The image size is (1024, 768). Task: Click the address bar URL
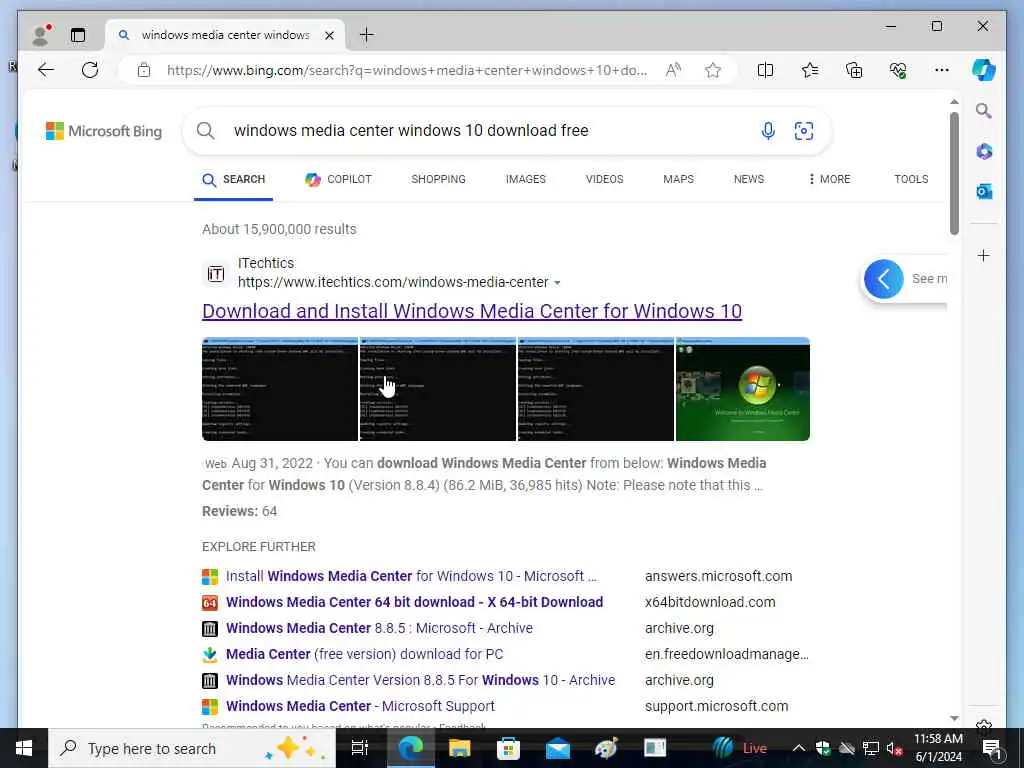407,70
